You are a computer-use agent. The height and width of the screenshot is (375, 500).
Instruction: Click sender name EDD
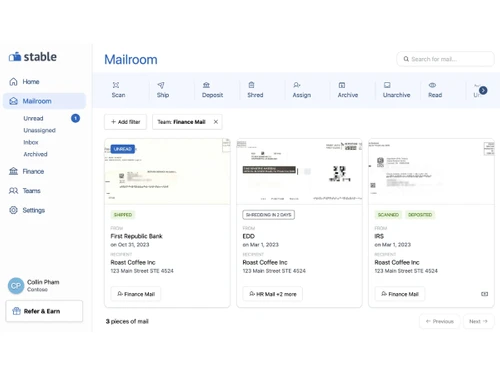tap(249, 236)
